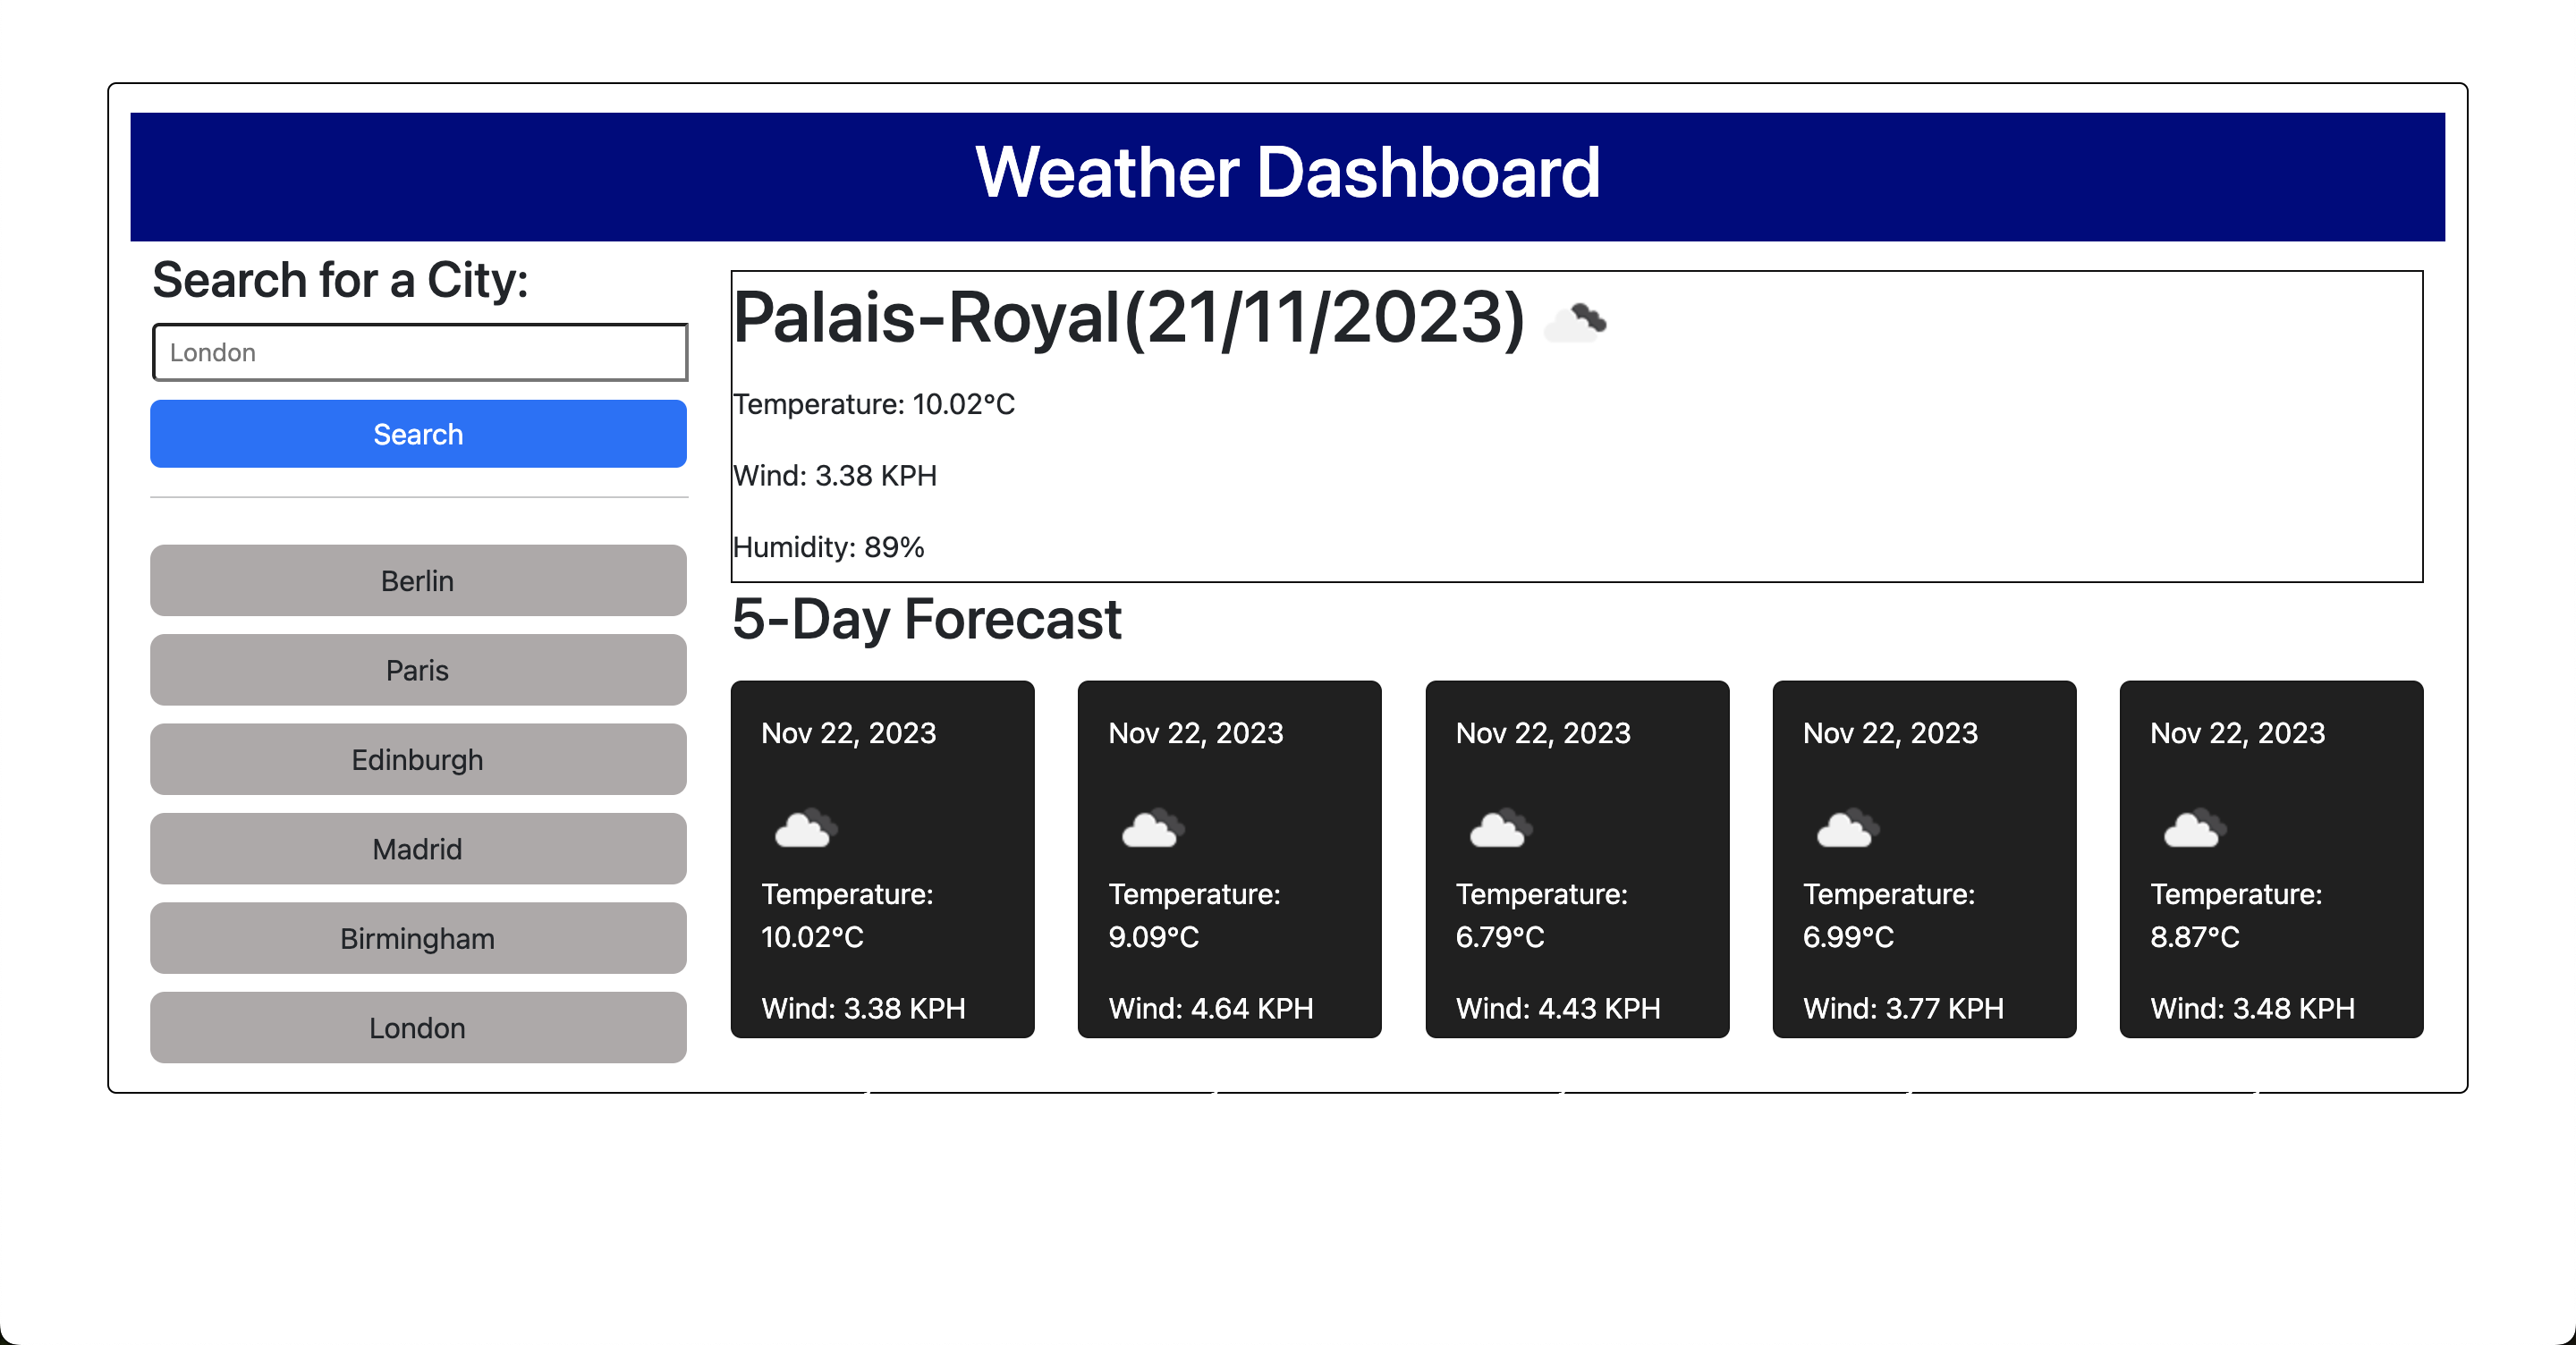The height and width of the screenshot is (1345, 2576).
Task: Click the city search input field
Action: coord(419,352)
